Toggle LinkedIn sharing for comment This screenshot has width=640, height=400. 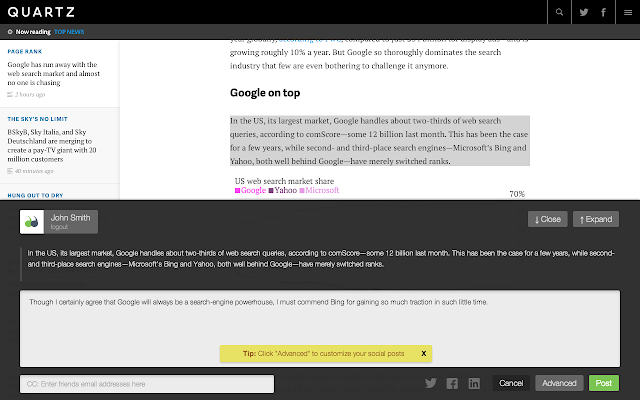click(x=474, y=383)
